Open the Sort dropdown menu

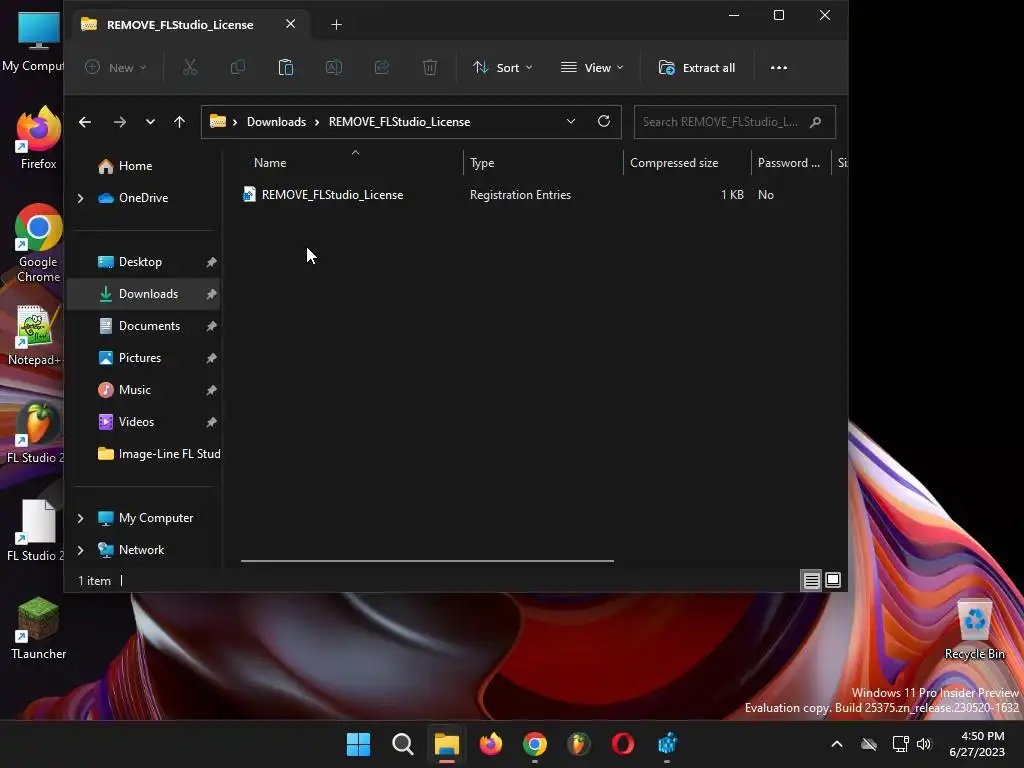pos(503,67)
